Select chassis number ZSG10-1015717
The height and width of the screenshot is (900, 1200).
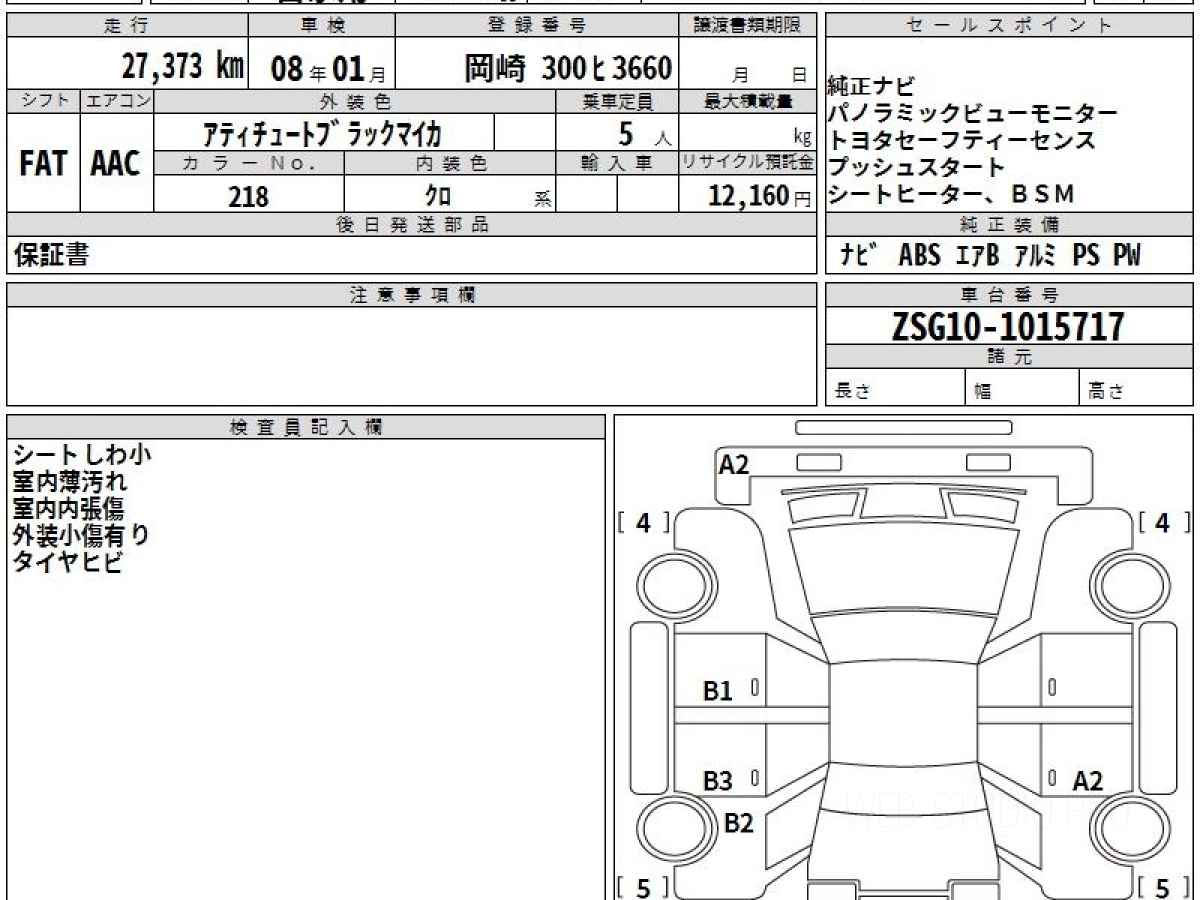pyautogui.click(x=1009, y=327)
